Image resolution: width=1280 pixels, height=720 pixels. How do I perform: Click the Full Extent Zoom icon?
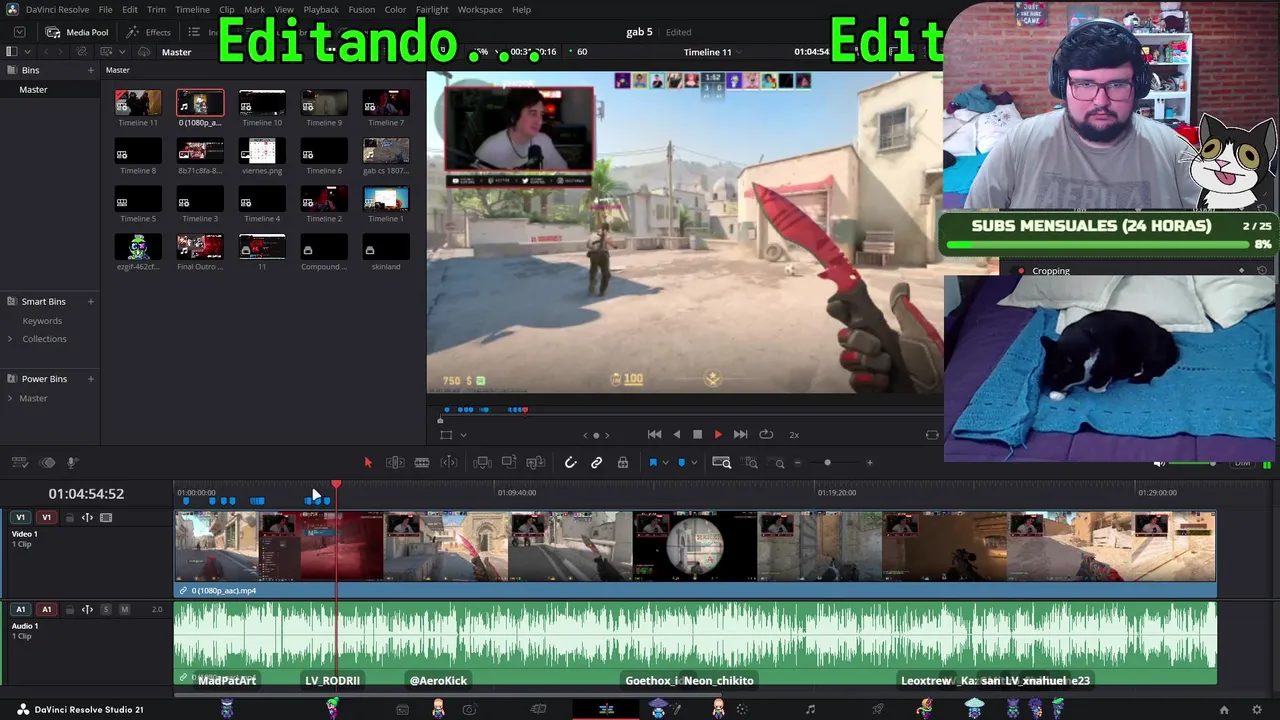coord(722,462)
